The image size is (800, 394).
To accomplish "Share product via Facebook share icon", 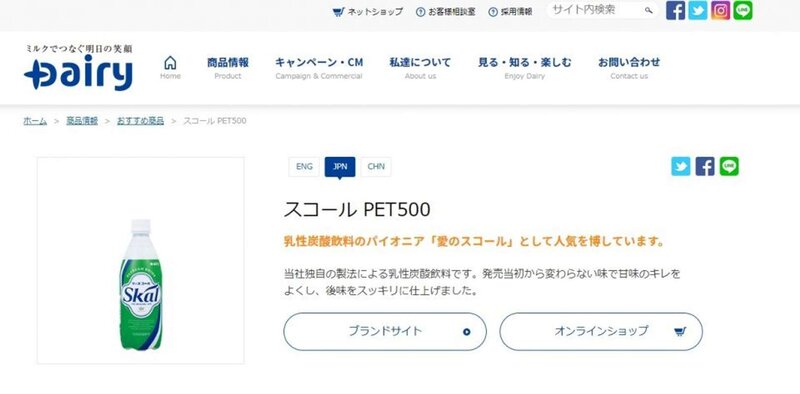I will click(x=705, y=166).
